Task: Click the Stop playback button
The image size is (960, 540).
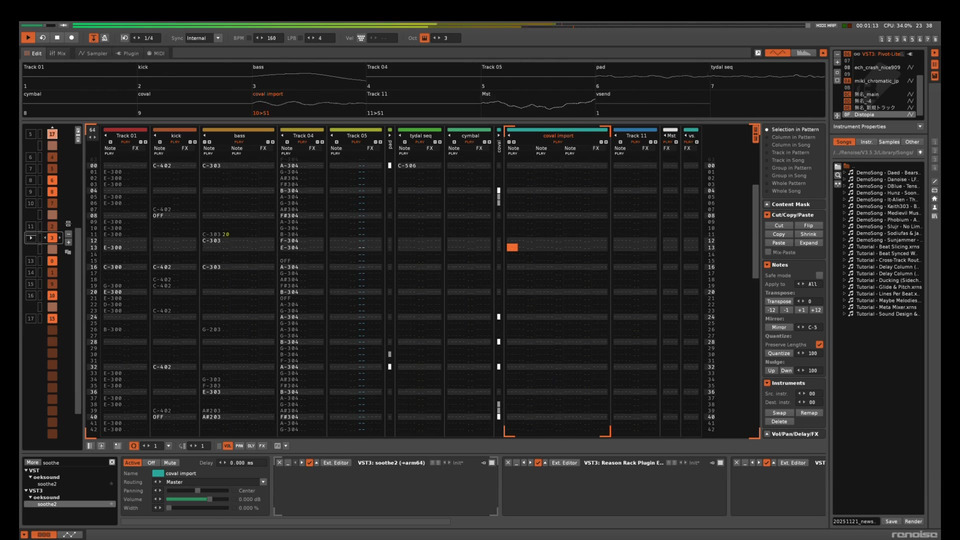Action: (x=57, y=38)
